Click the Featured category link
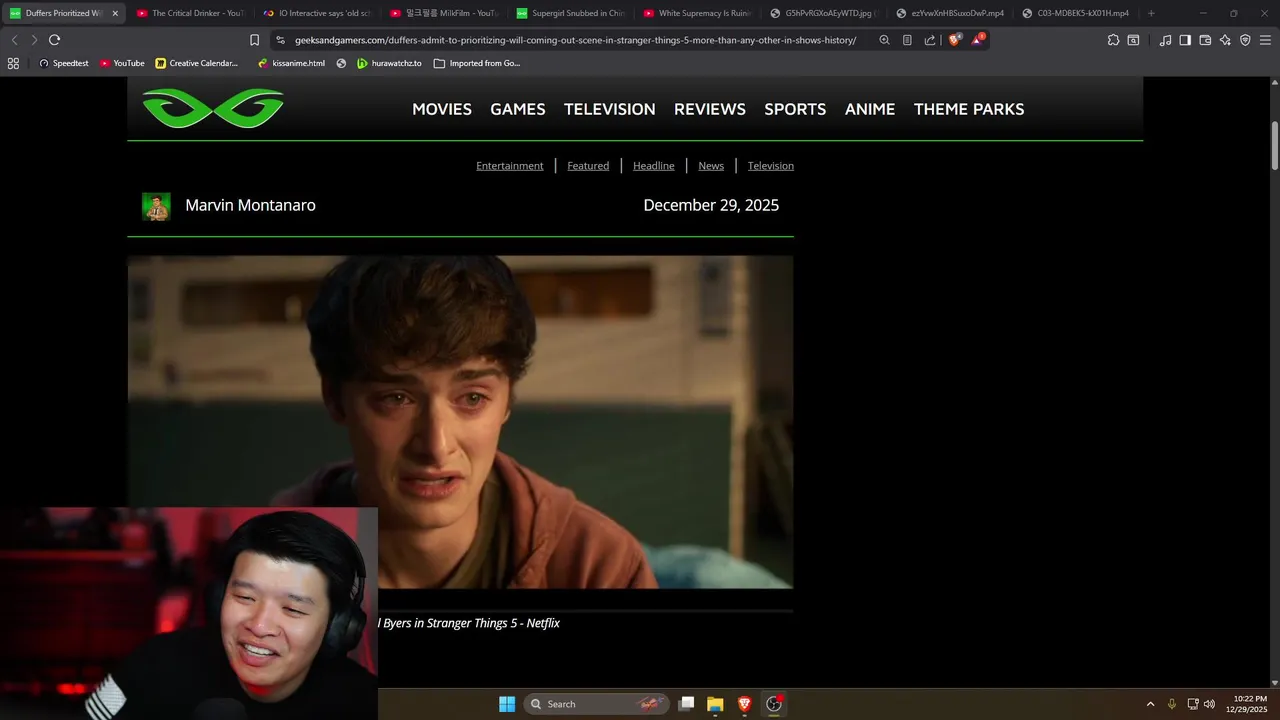Image resolution: width=1280 pixels, height=720 pixels. (x=588, y=166)
